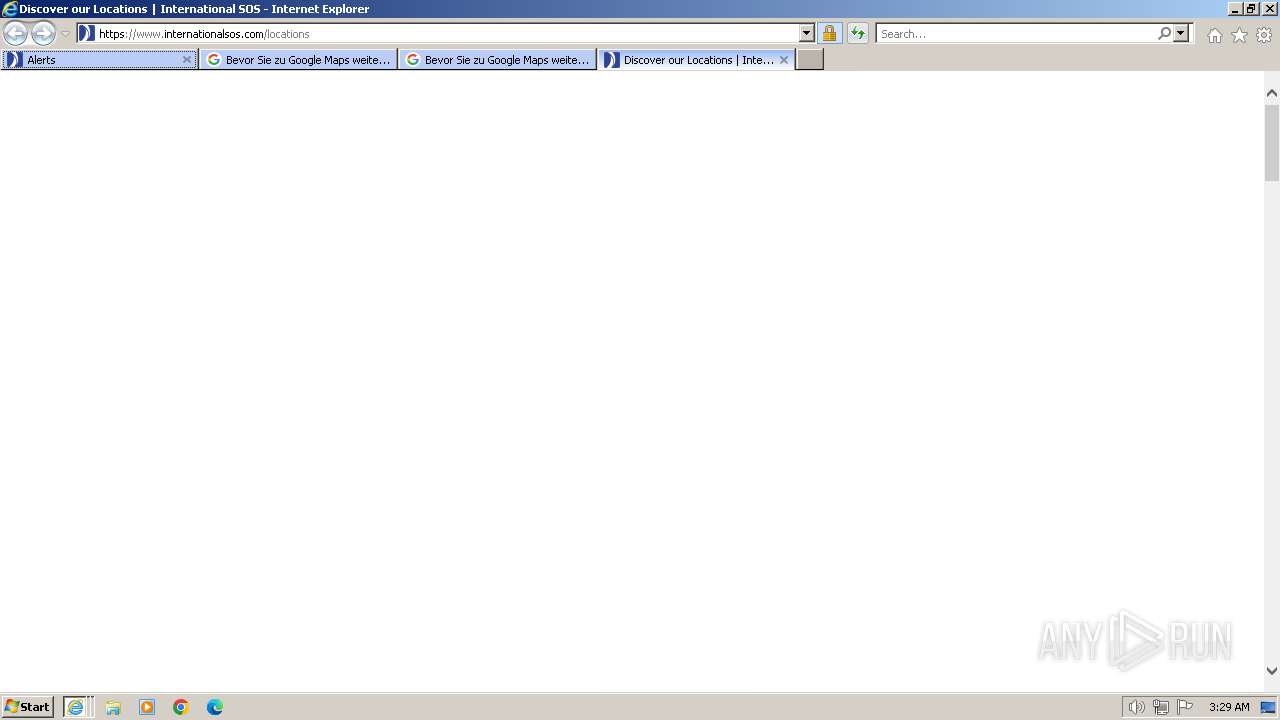The width and height of the screenshot is (1280, 720).
Task: Click the IE icon in title bar
Action: [x=10, y=9]
